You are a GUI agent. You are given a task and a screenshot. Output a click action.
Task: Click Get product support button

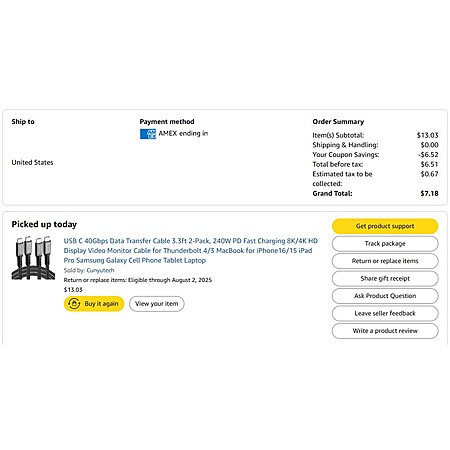pos(385,226)
